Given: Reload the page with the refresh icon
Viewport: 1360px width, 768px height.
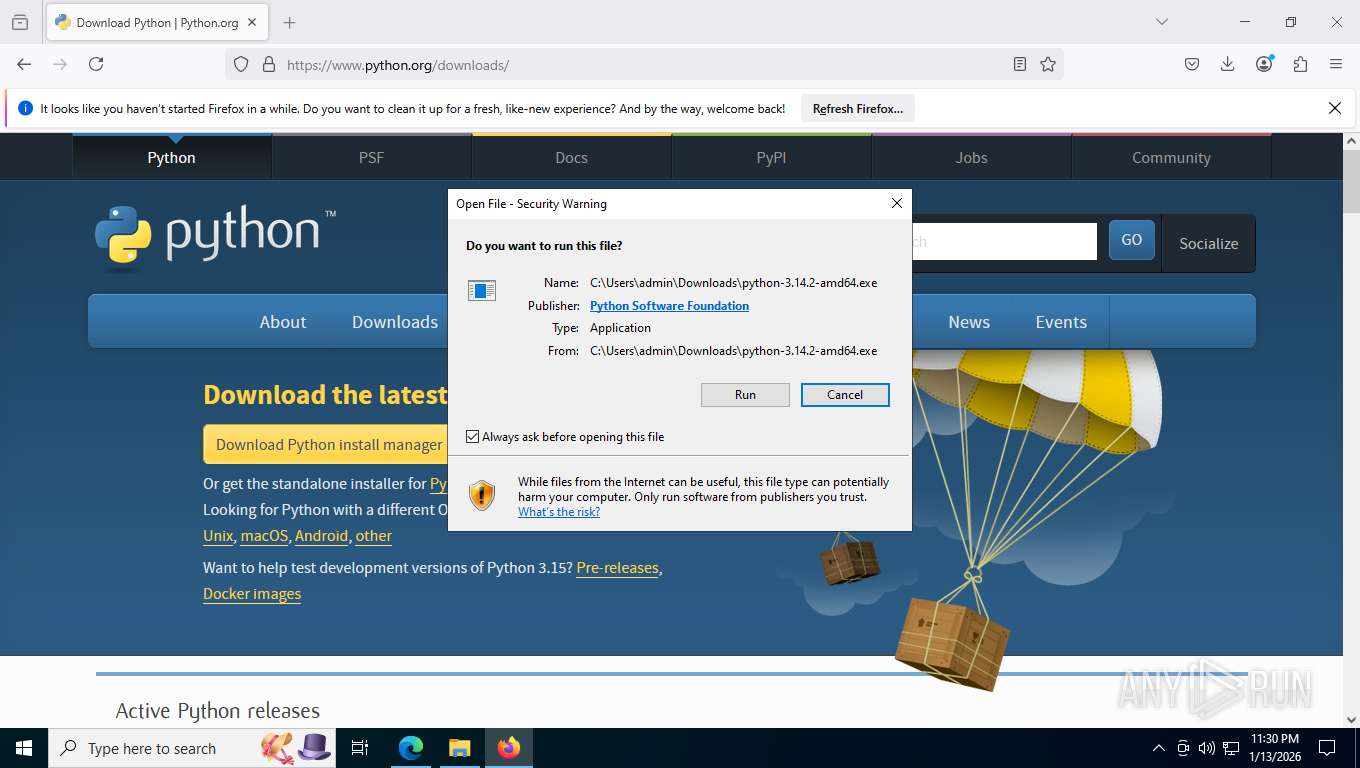Looking at the screenshot, I should 96,64.
